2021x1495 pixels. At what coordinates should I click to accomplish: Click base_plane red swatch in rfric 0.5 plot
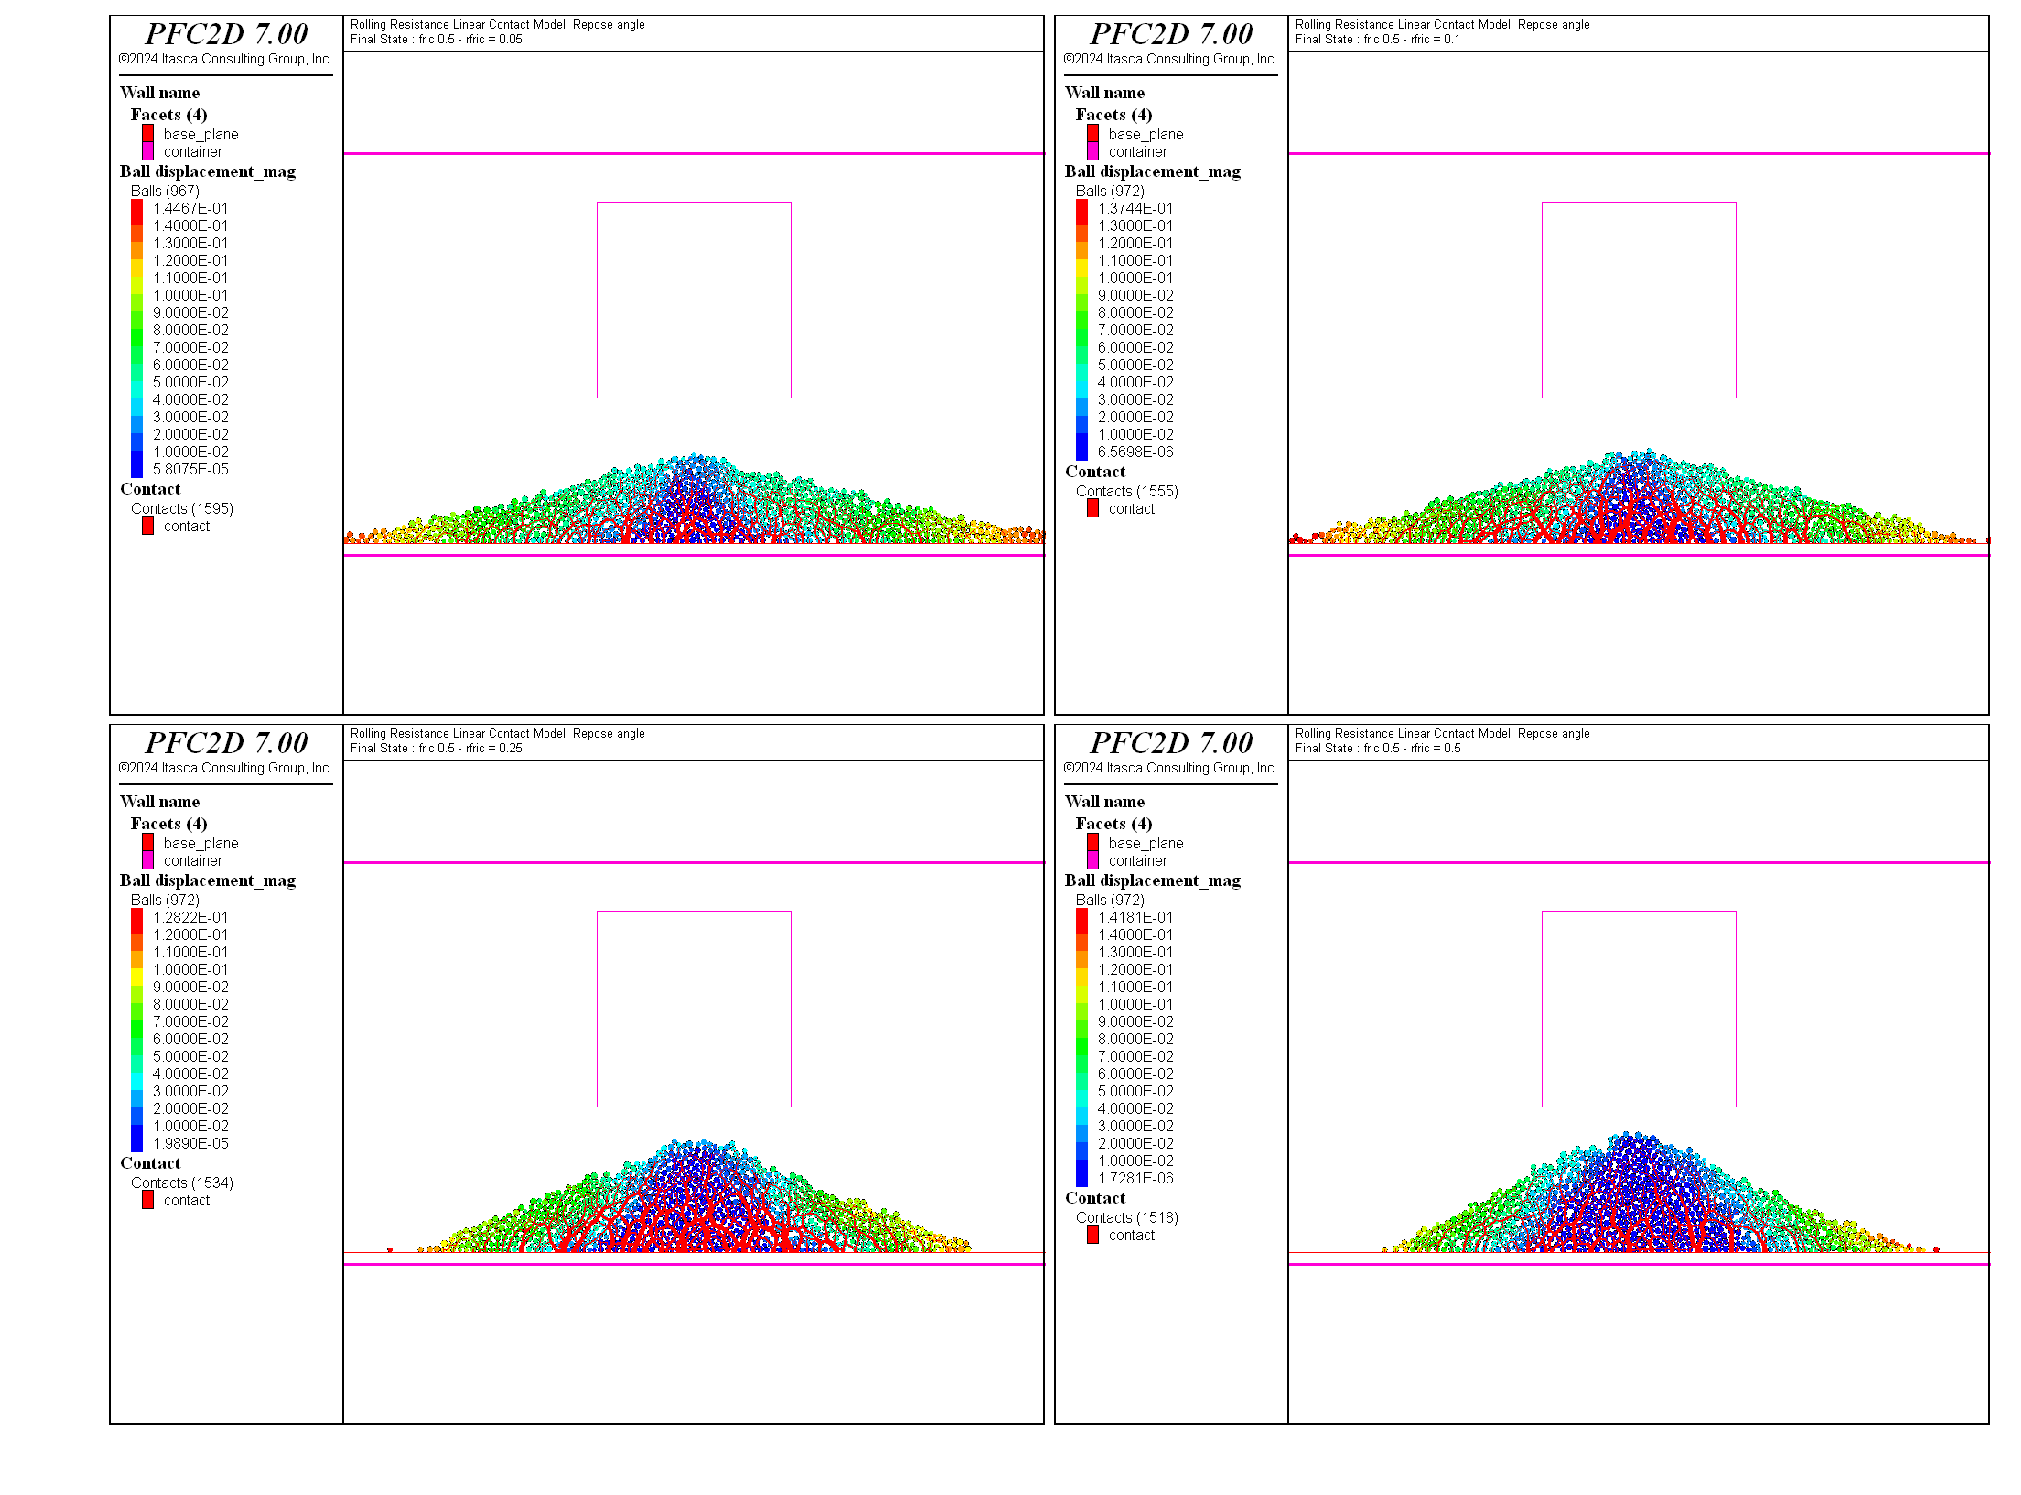1093,842
